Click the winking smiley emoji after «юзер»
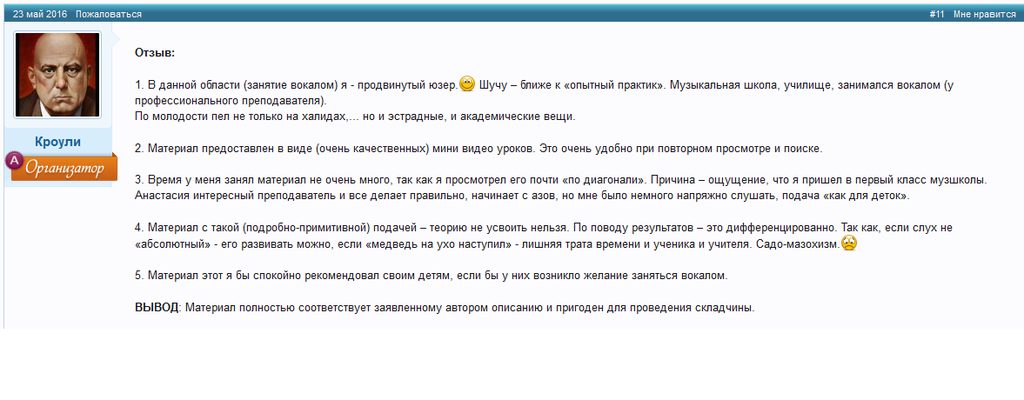 [x=467, y=85]
